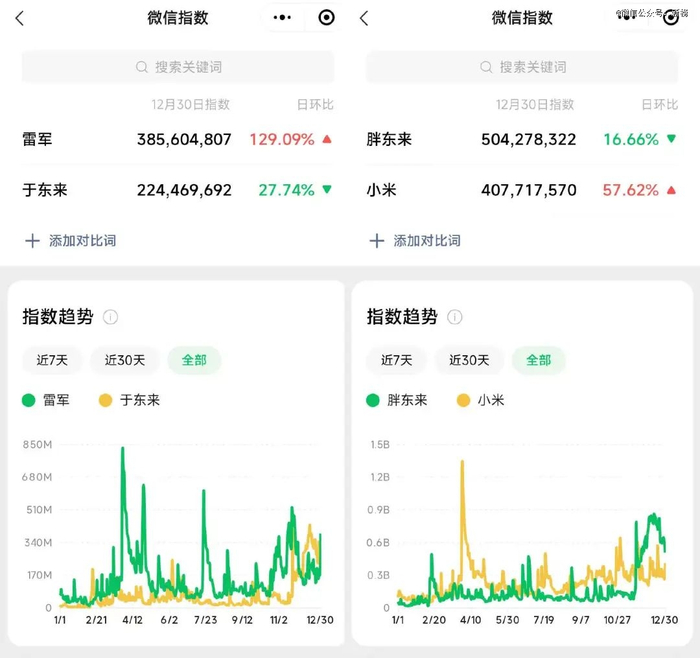Screen dimensions: 700x658
Task: Click the 27.74% daily change
Action: pos(287,190)
